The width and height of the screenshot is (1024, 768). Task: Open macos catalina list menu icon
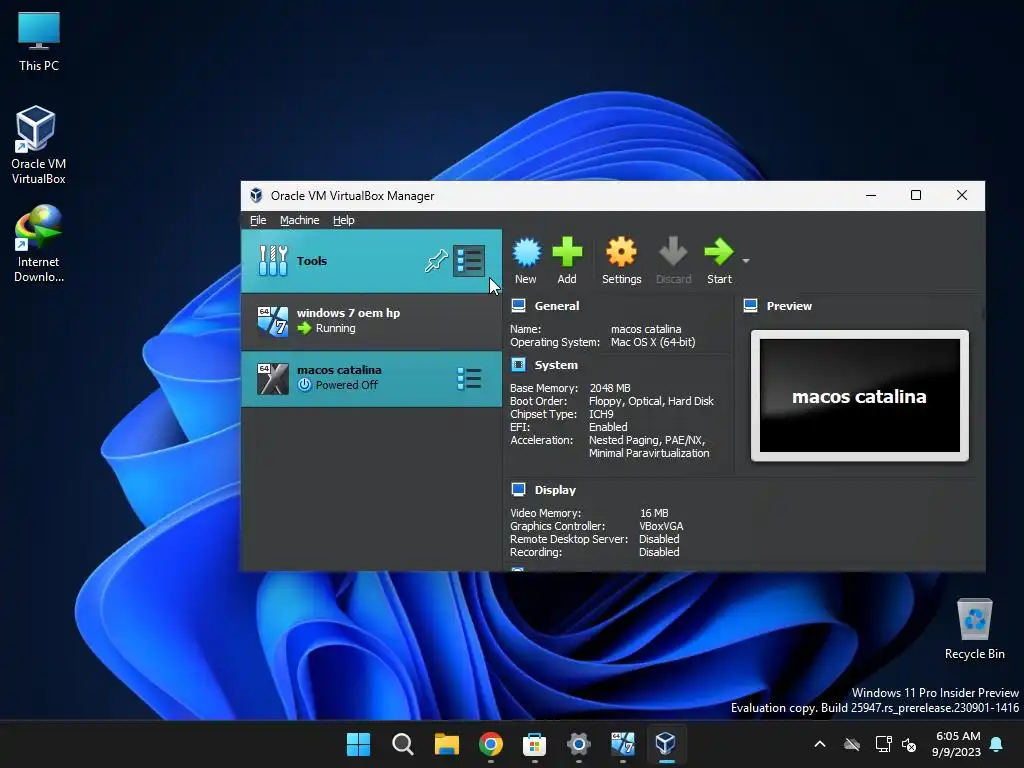click(x=469, y=378)
